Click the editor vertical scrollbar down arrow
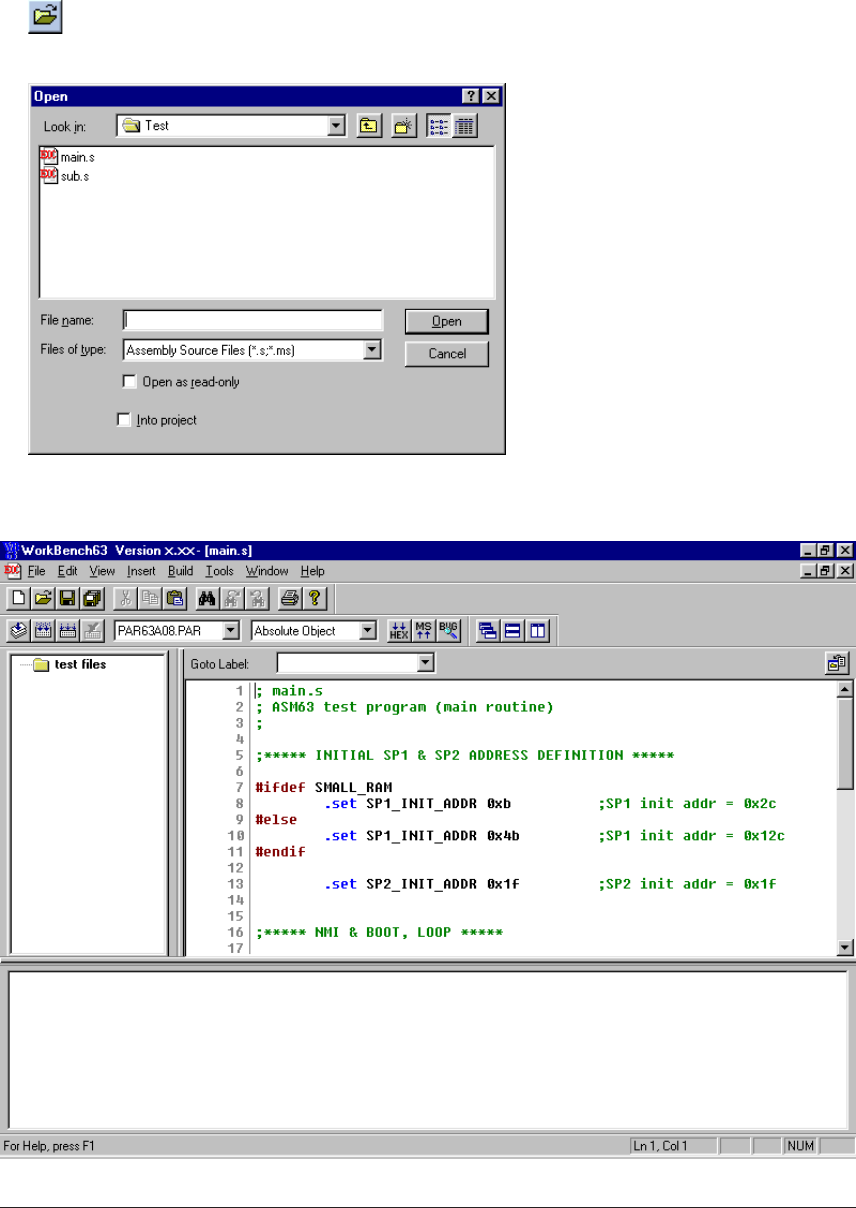The image size is (856, 1208). click(x=845, y=948)
